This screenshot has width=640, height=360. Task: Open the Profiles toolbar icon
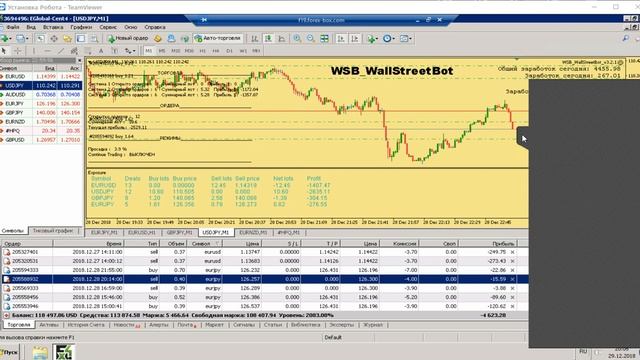22,38
